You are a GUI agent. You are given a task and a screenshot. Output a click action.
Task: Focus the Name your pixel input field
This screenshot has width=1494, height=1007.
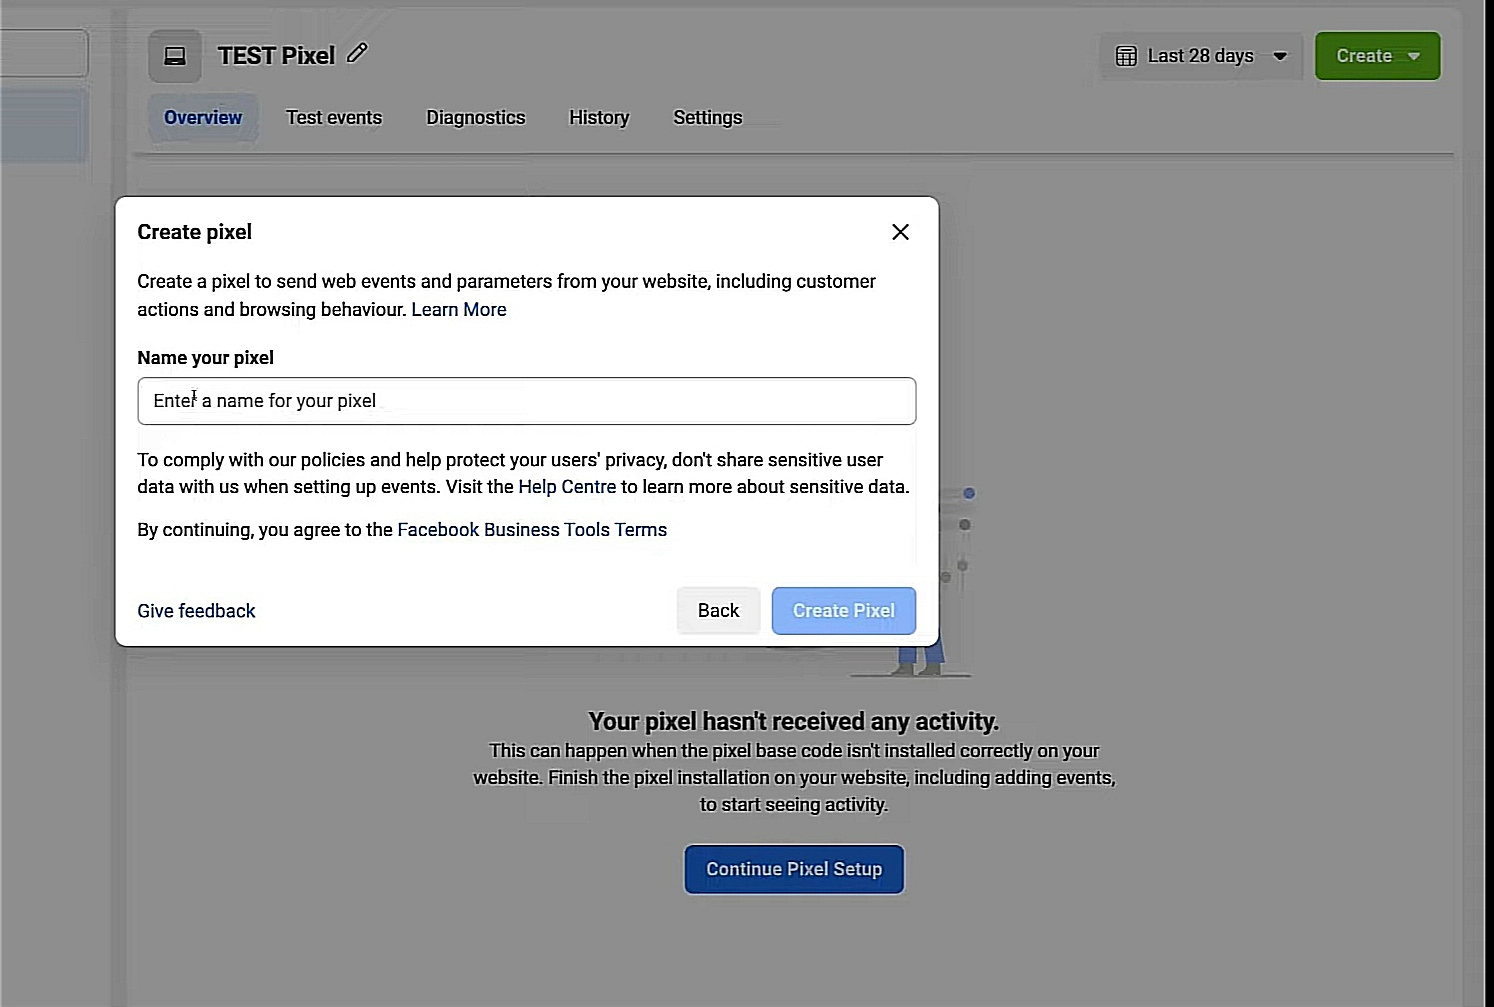pyautogui.click(x=526, y=401)
